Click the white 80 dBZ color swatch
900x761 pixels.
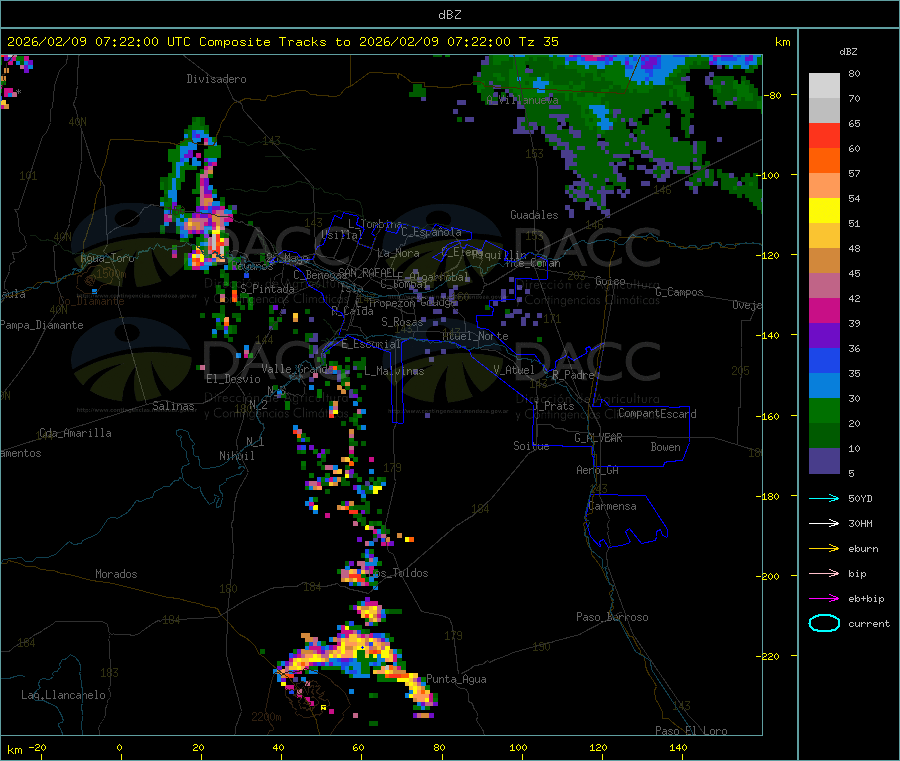point(824,86)
